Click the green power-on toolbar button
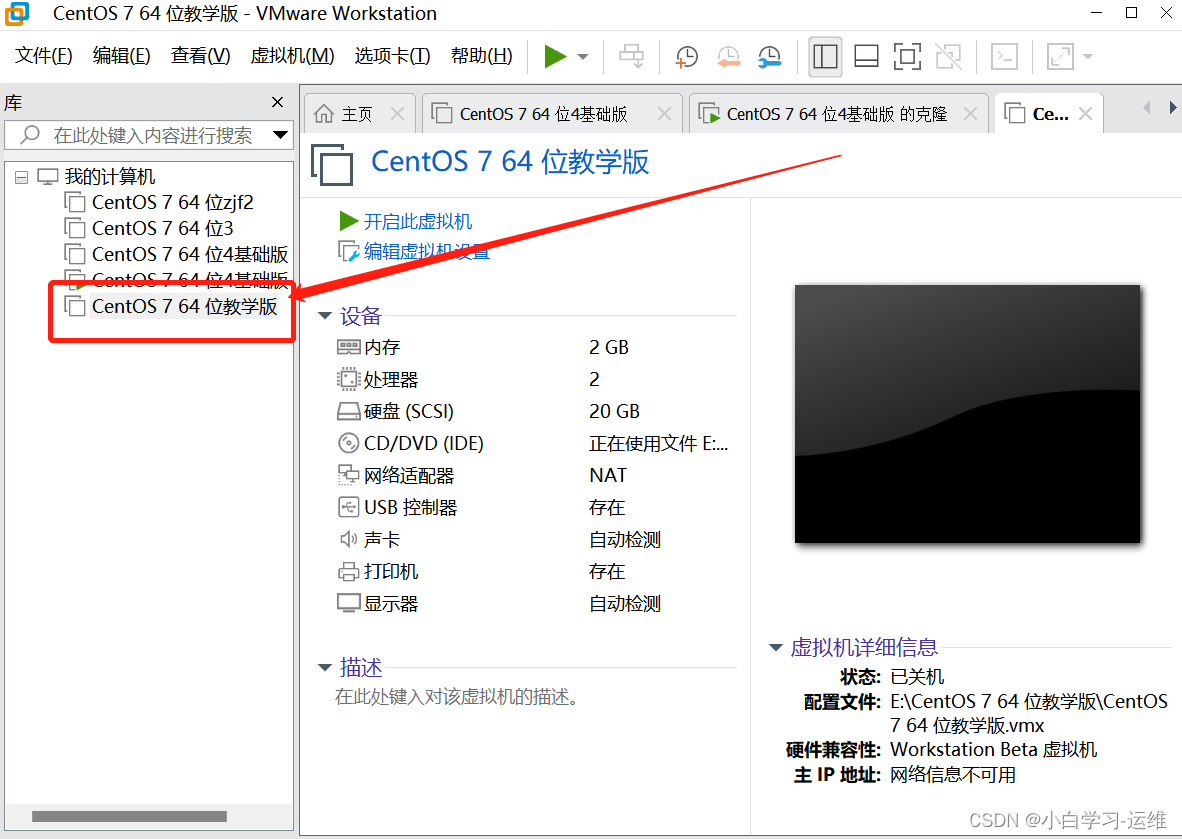Screen dimensions: 1182x839 click(556, 57)
